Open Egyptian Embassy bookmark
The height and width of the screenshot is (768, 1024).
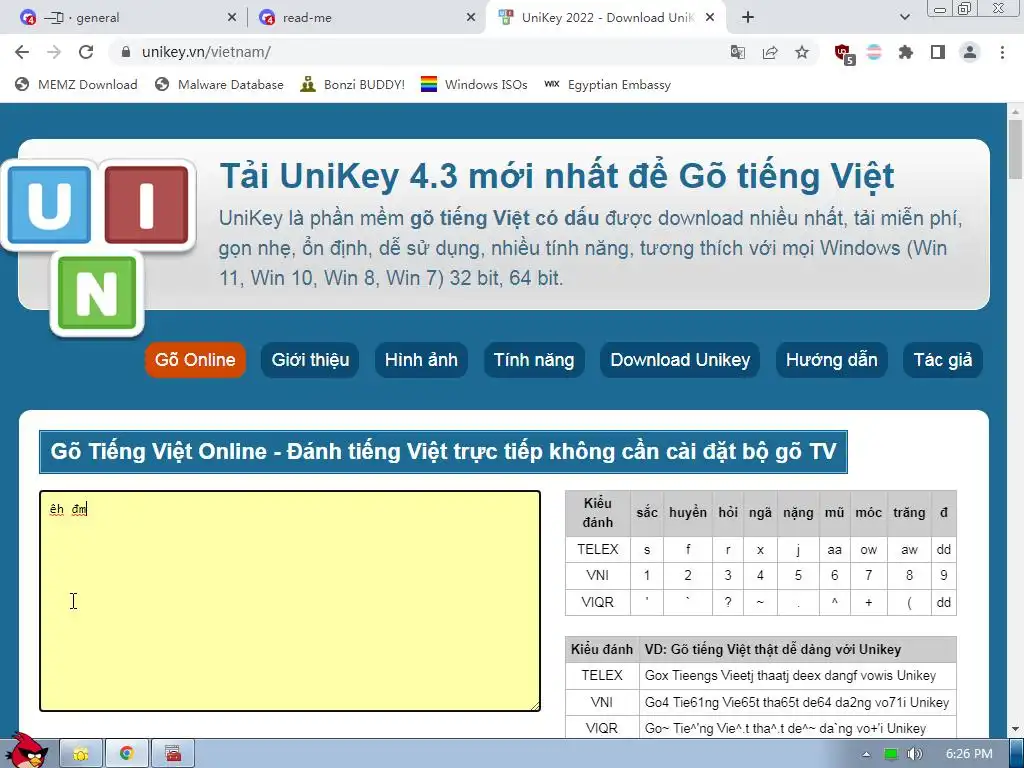point(607,84)
